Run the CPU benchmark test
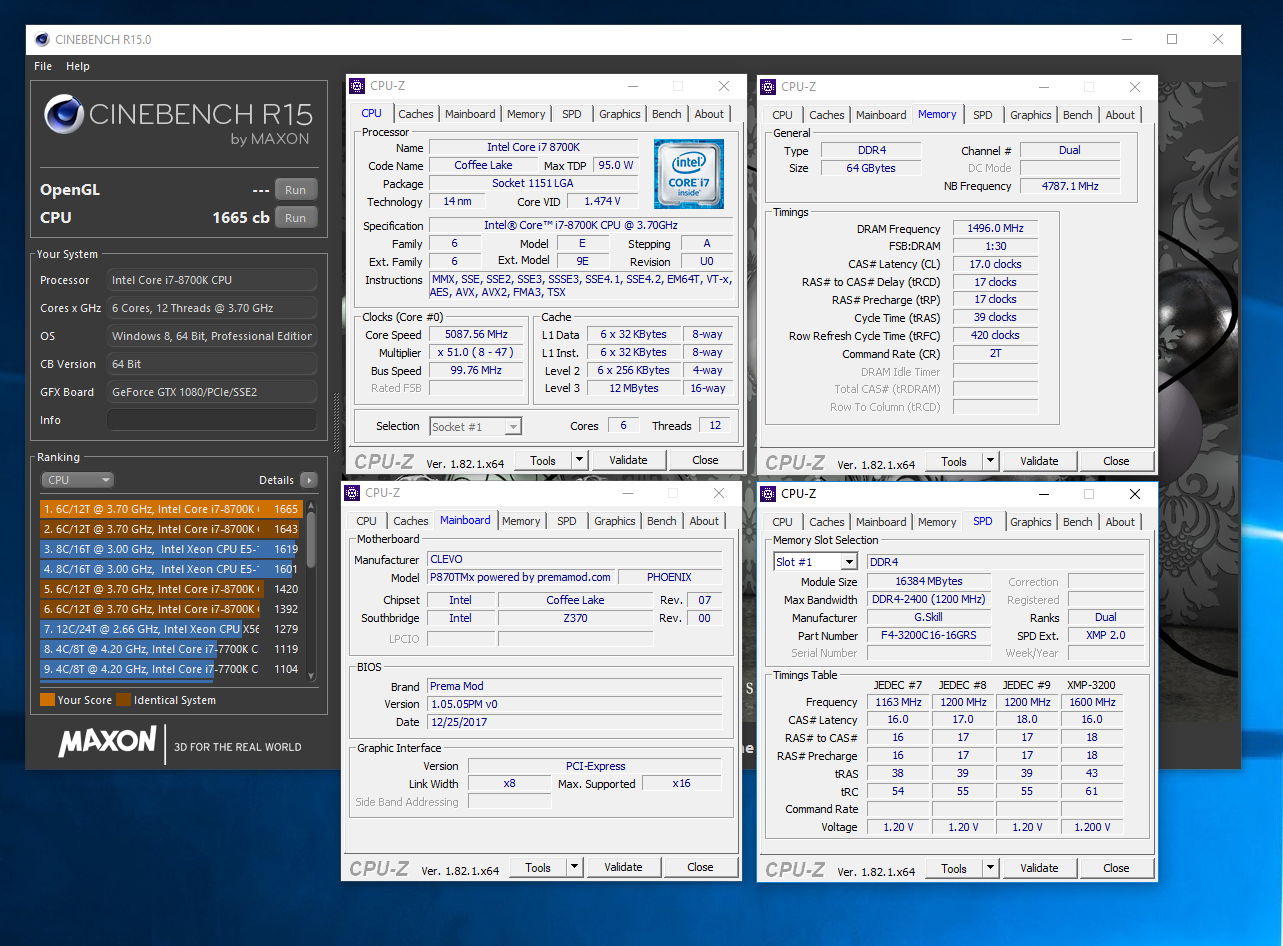This screenshot has height=946, width=1283. 295,217
